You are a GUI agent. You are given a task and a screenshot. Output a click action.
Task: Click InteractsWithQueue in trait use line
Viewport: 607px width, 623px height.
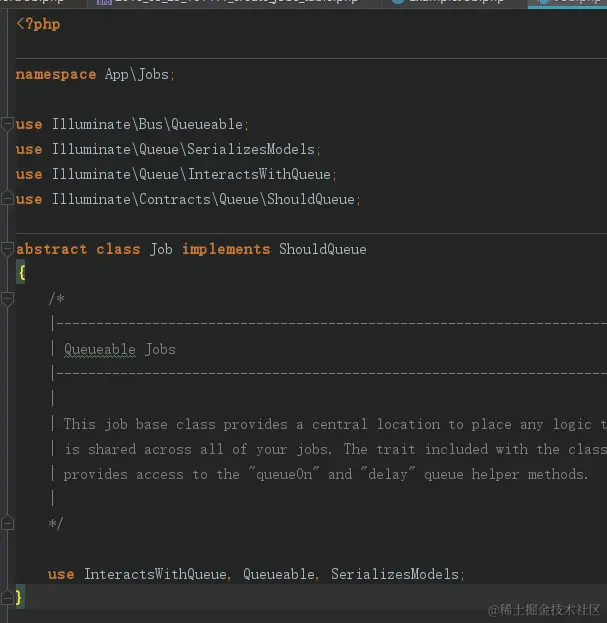(155, 574)
